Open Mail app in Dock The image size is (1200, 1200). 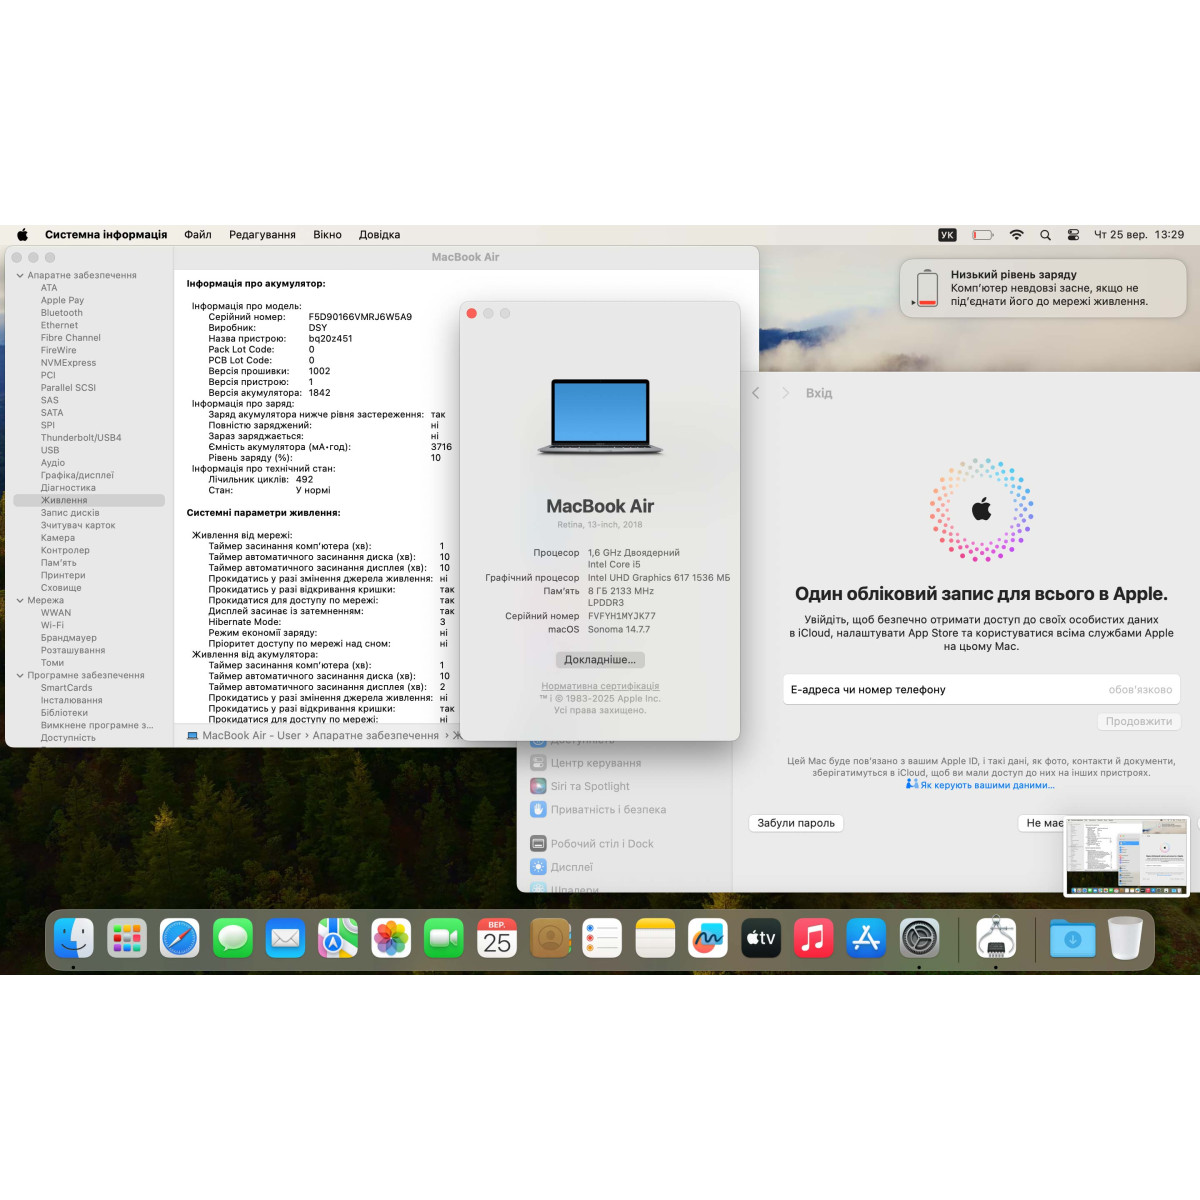point(285,938)
